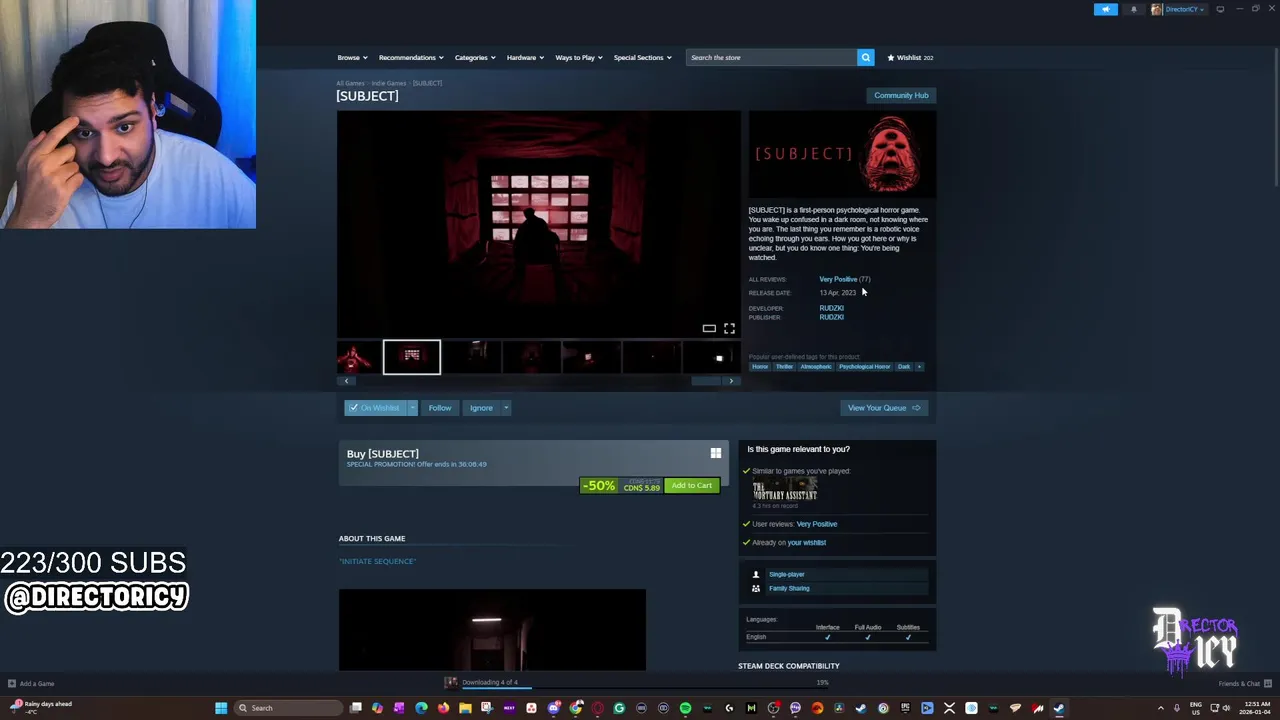Click the All Games breadcrumb link

click(350, 83)
